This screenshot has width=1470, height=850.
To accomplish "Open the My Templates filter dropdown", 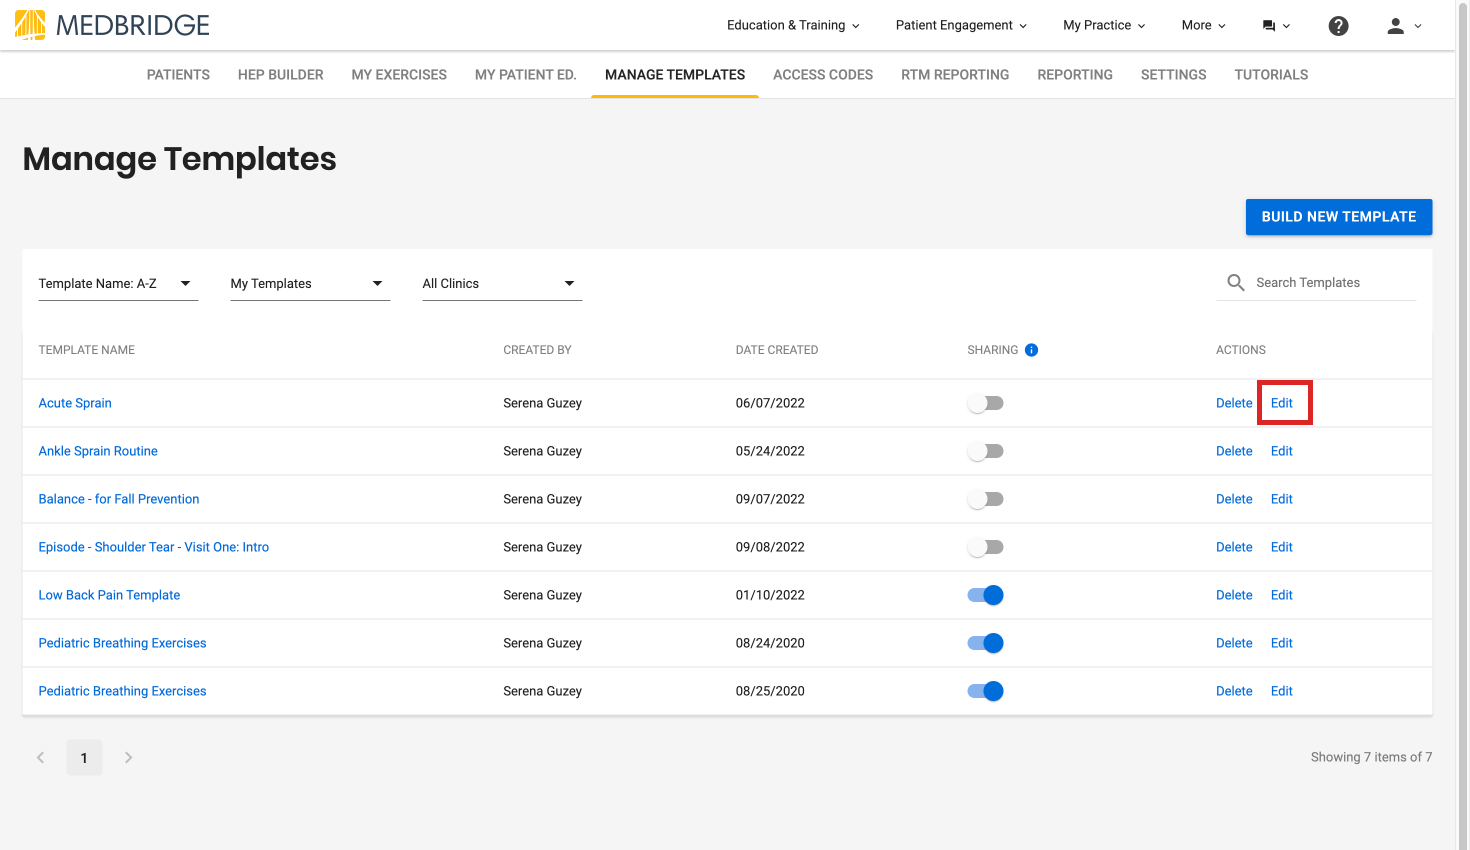I will 310,284.
